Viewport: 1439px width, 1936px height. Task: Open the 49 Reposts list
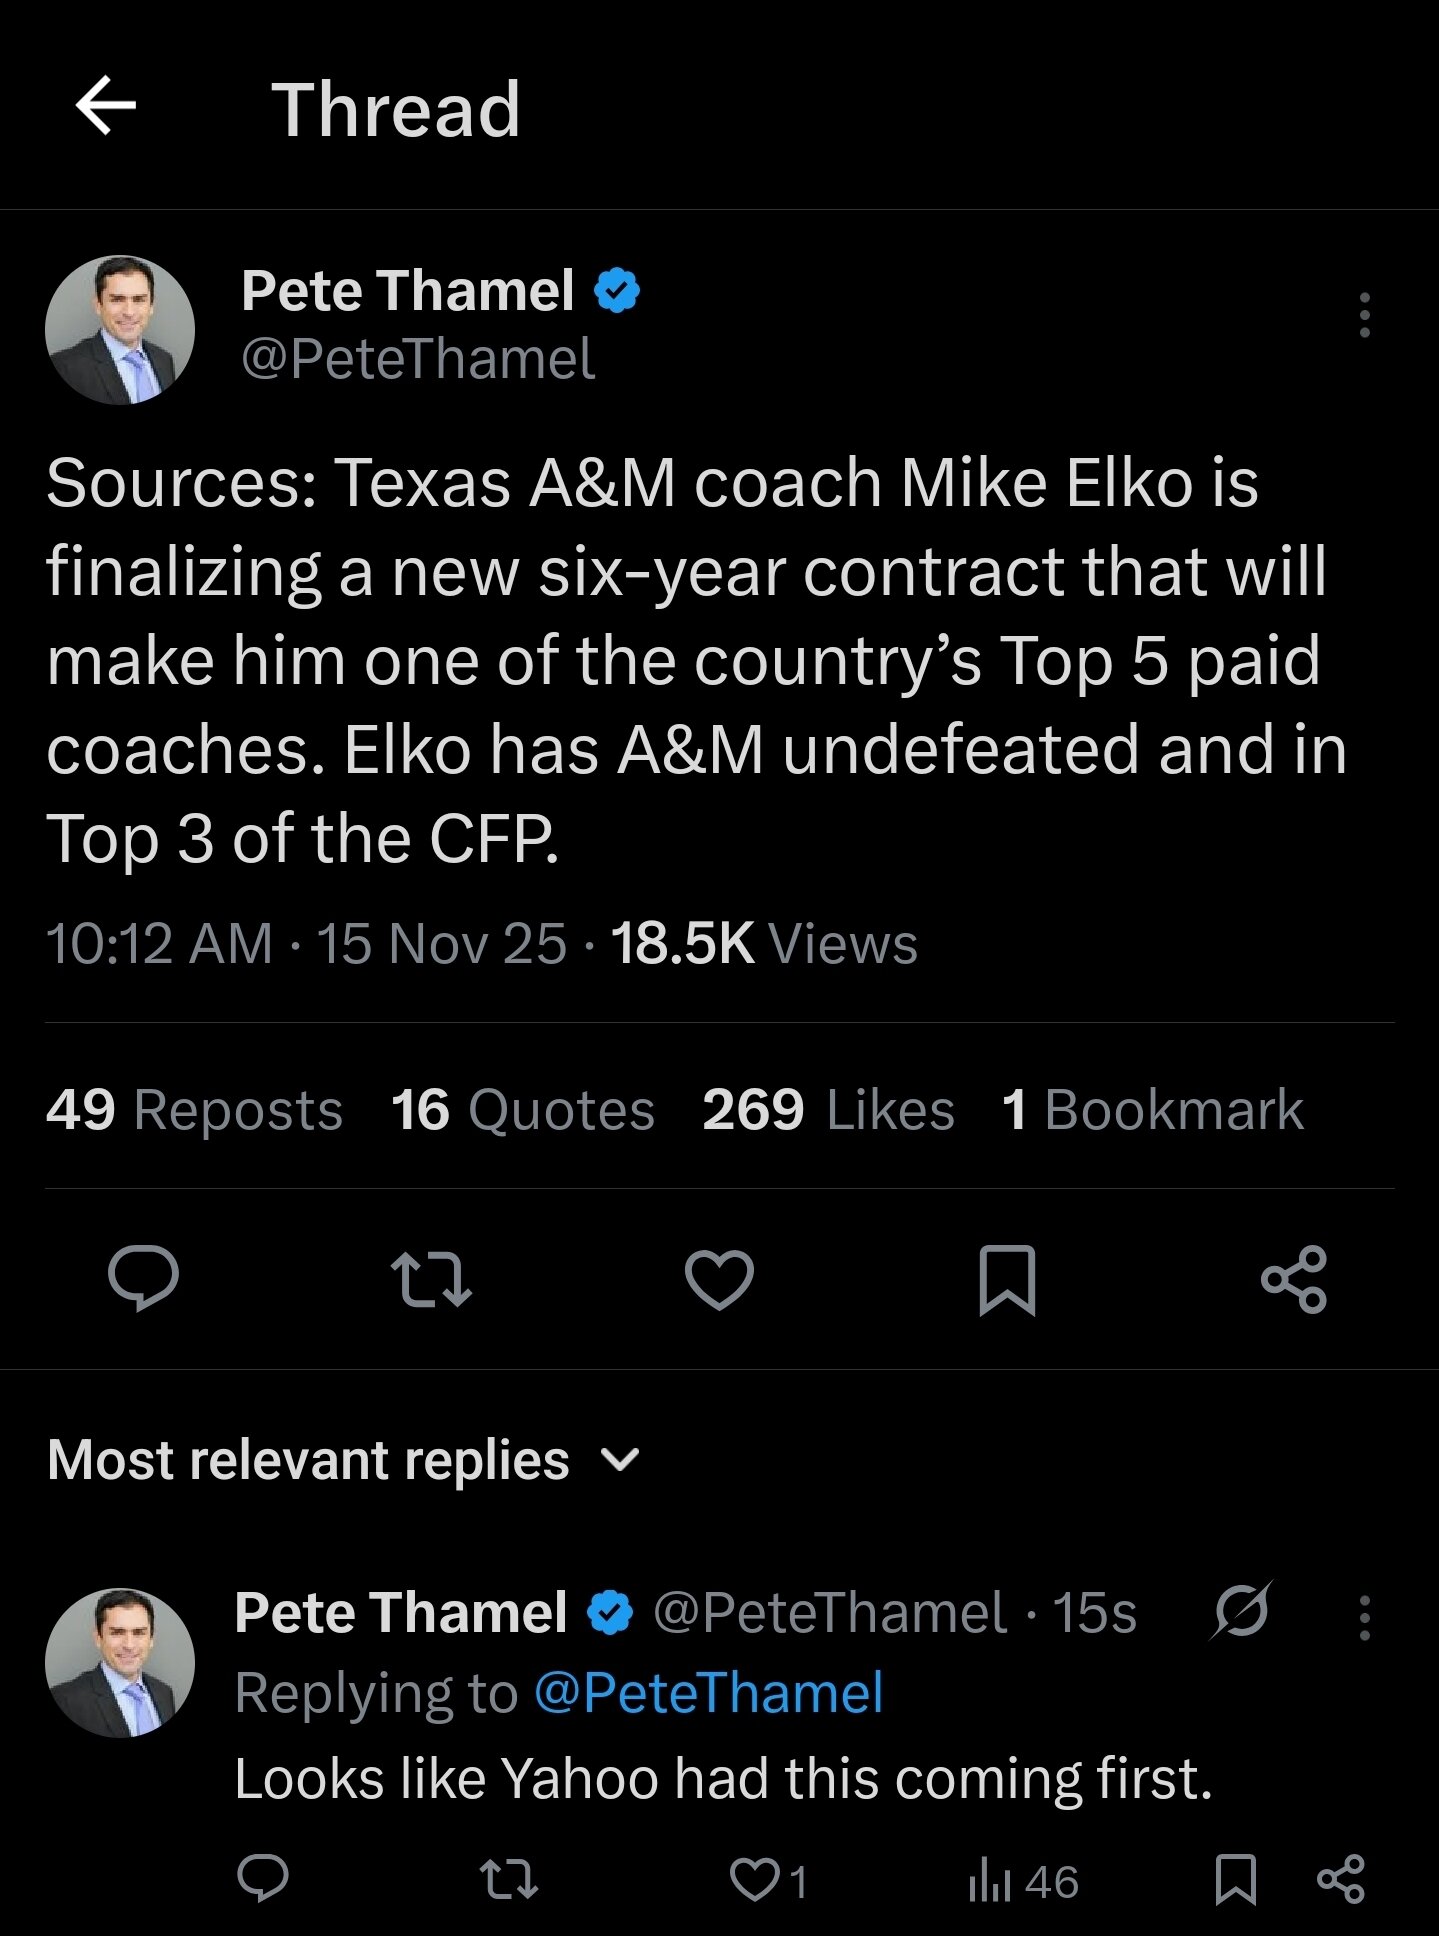194,1110
